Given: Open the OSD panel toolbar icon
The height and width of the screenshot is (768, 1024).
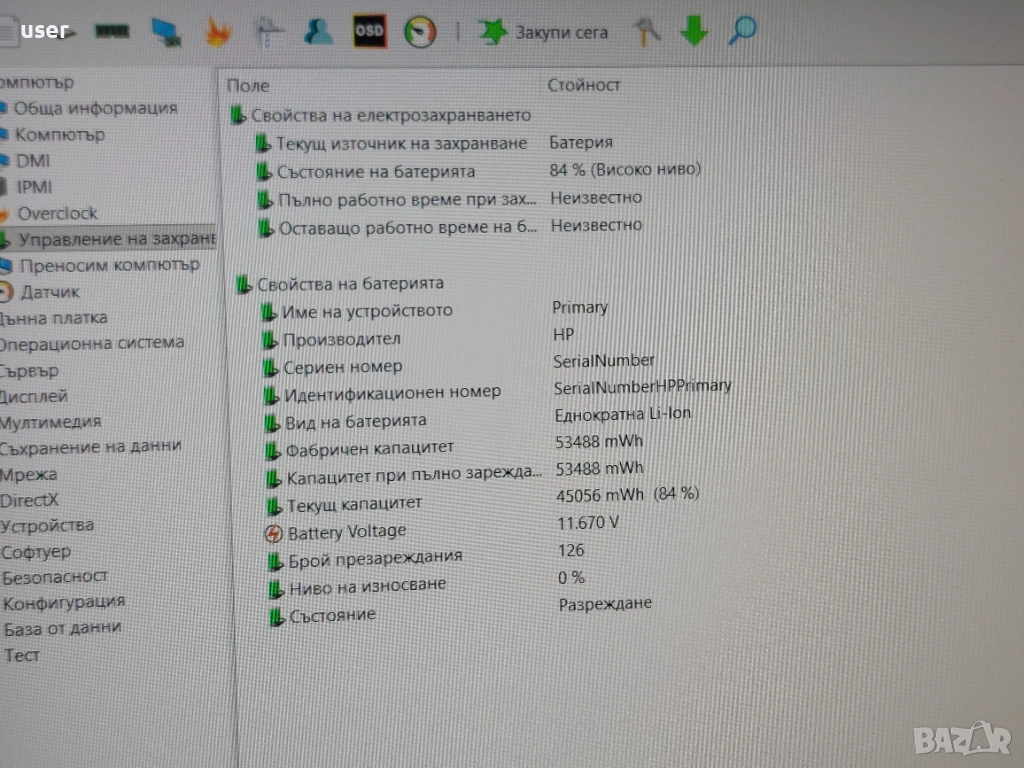Looking at the screenshot, I should (369, 31).
